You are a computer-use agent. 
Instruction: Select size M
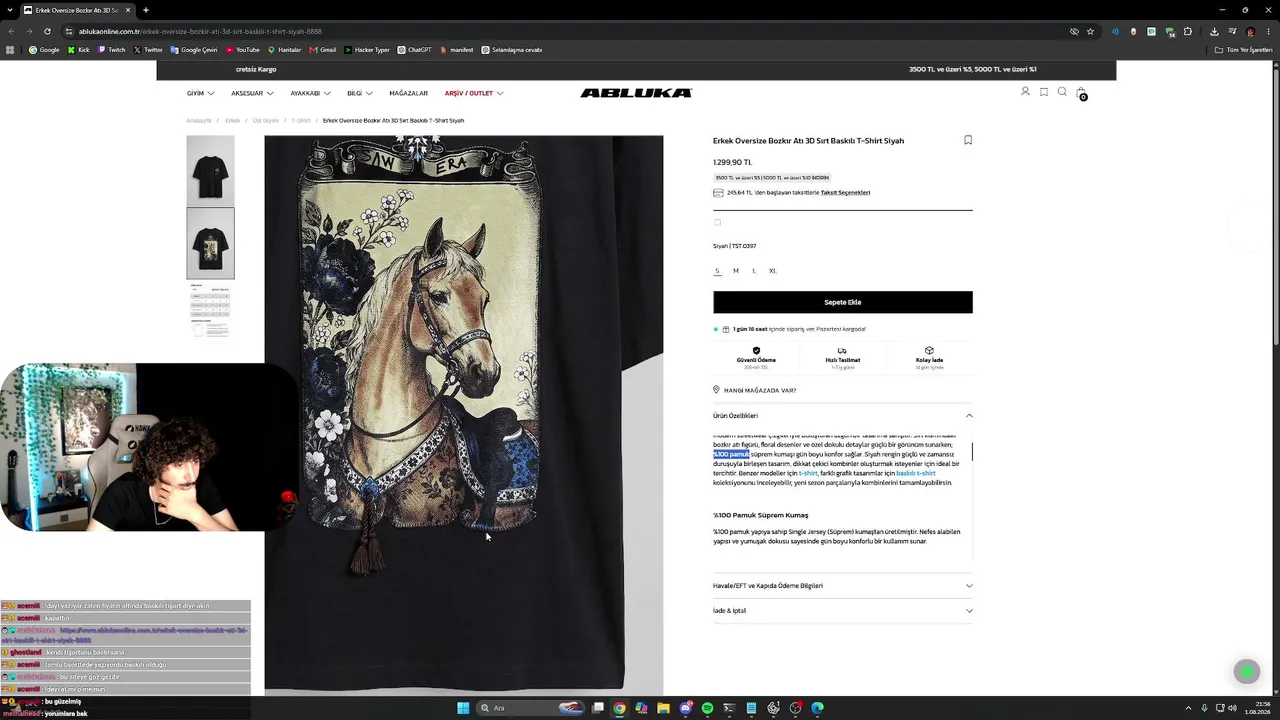pyautogui.click(x=736, y=271)
